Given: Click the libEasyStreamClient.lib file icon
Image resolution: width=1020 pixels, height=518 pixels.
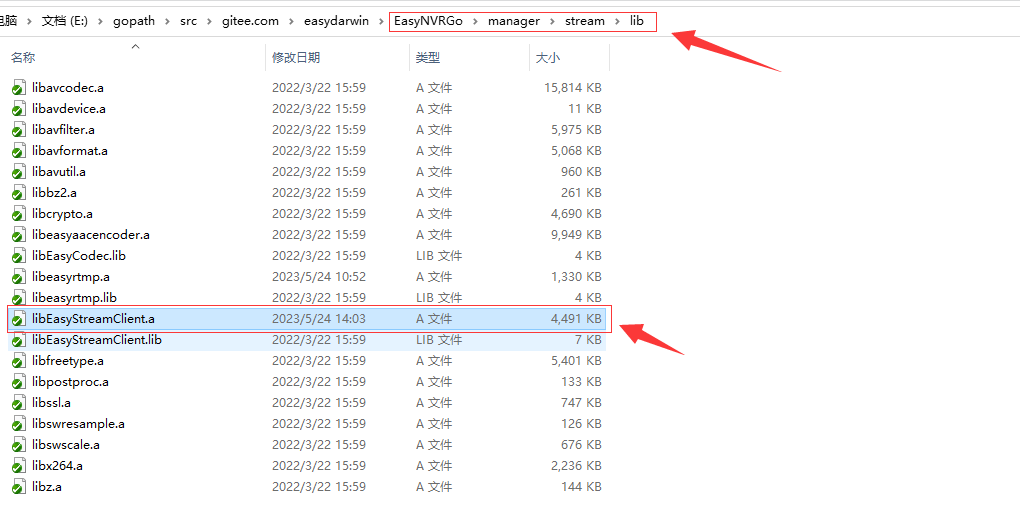Looking at the screenshot, I should 19,340.
